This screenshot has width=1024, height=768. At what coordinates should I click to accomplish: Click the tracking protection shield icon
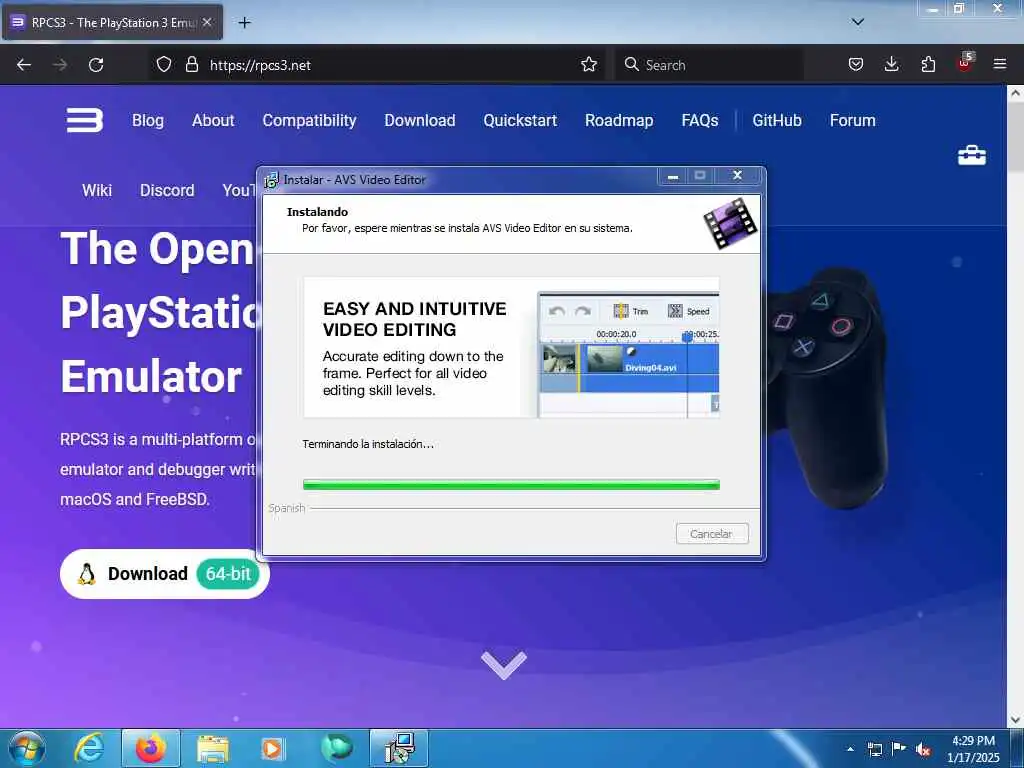tap(164, 64)
